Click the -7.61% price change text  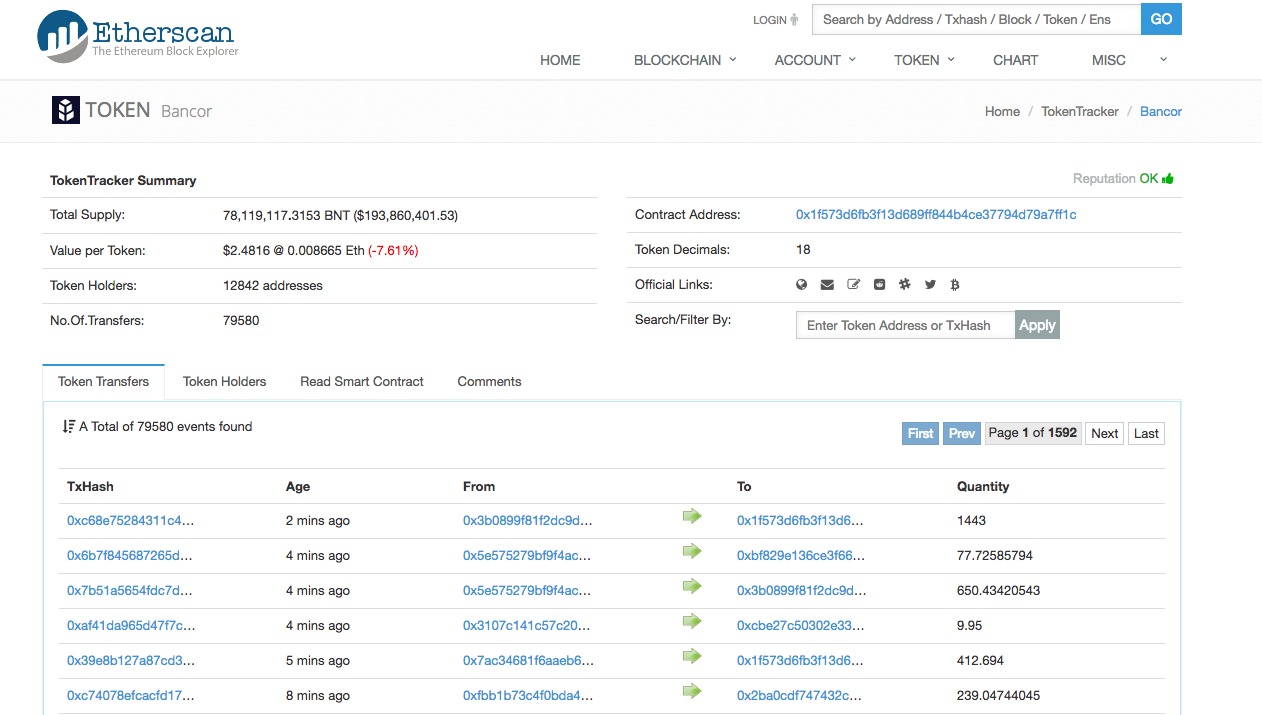coord(393,251)
